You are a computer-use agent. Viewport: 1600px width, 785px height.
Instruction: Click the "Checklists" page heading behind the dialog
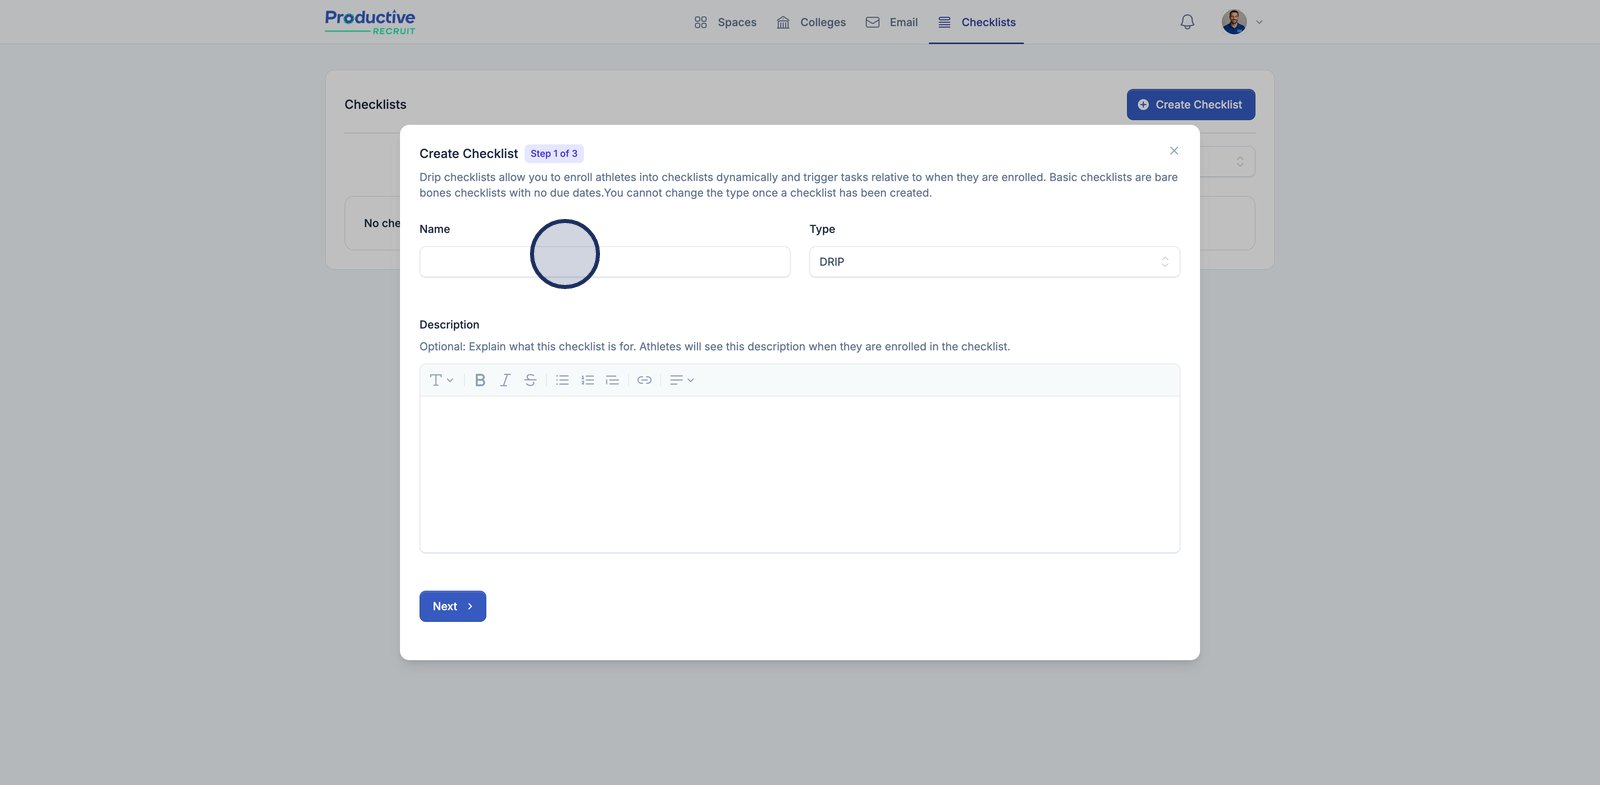[376, 104]
